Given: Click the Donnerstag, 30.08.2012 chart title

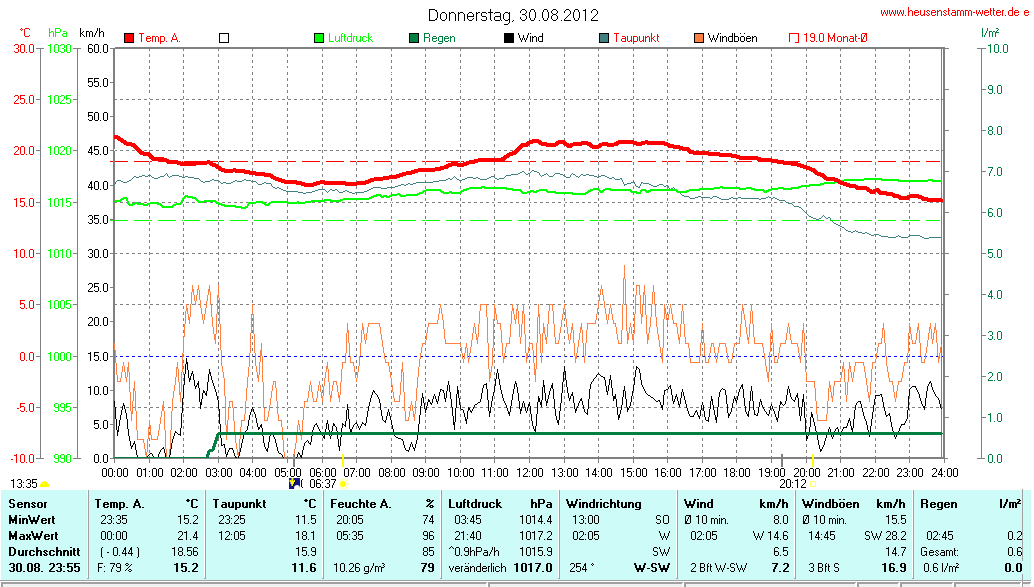Looking at the screenshot, I should (x=513, y=15).
